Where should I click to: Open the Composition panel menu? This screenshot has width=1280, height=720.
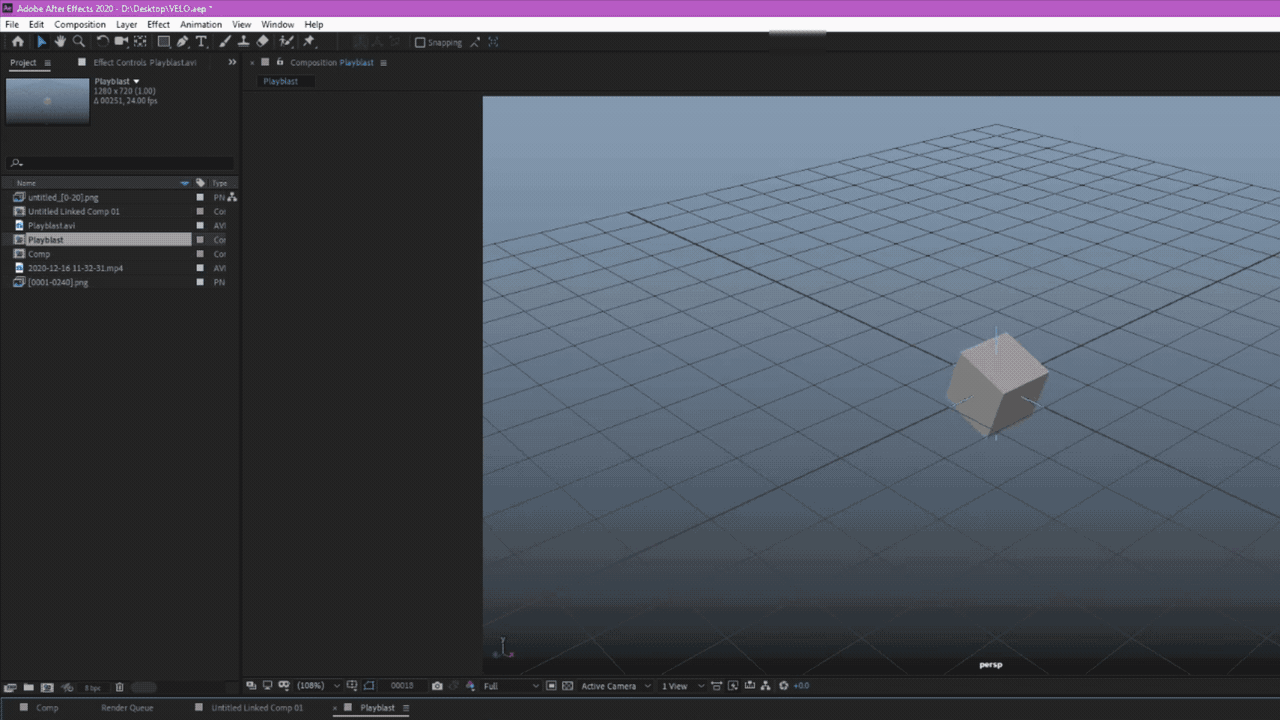point(383,62)
